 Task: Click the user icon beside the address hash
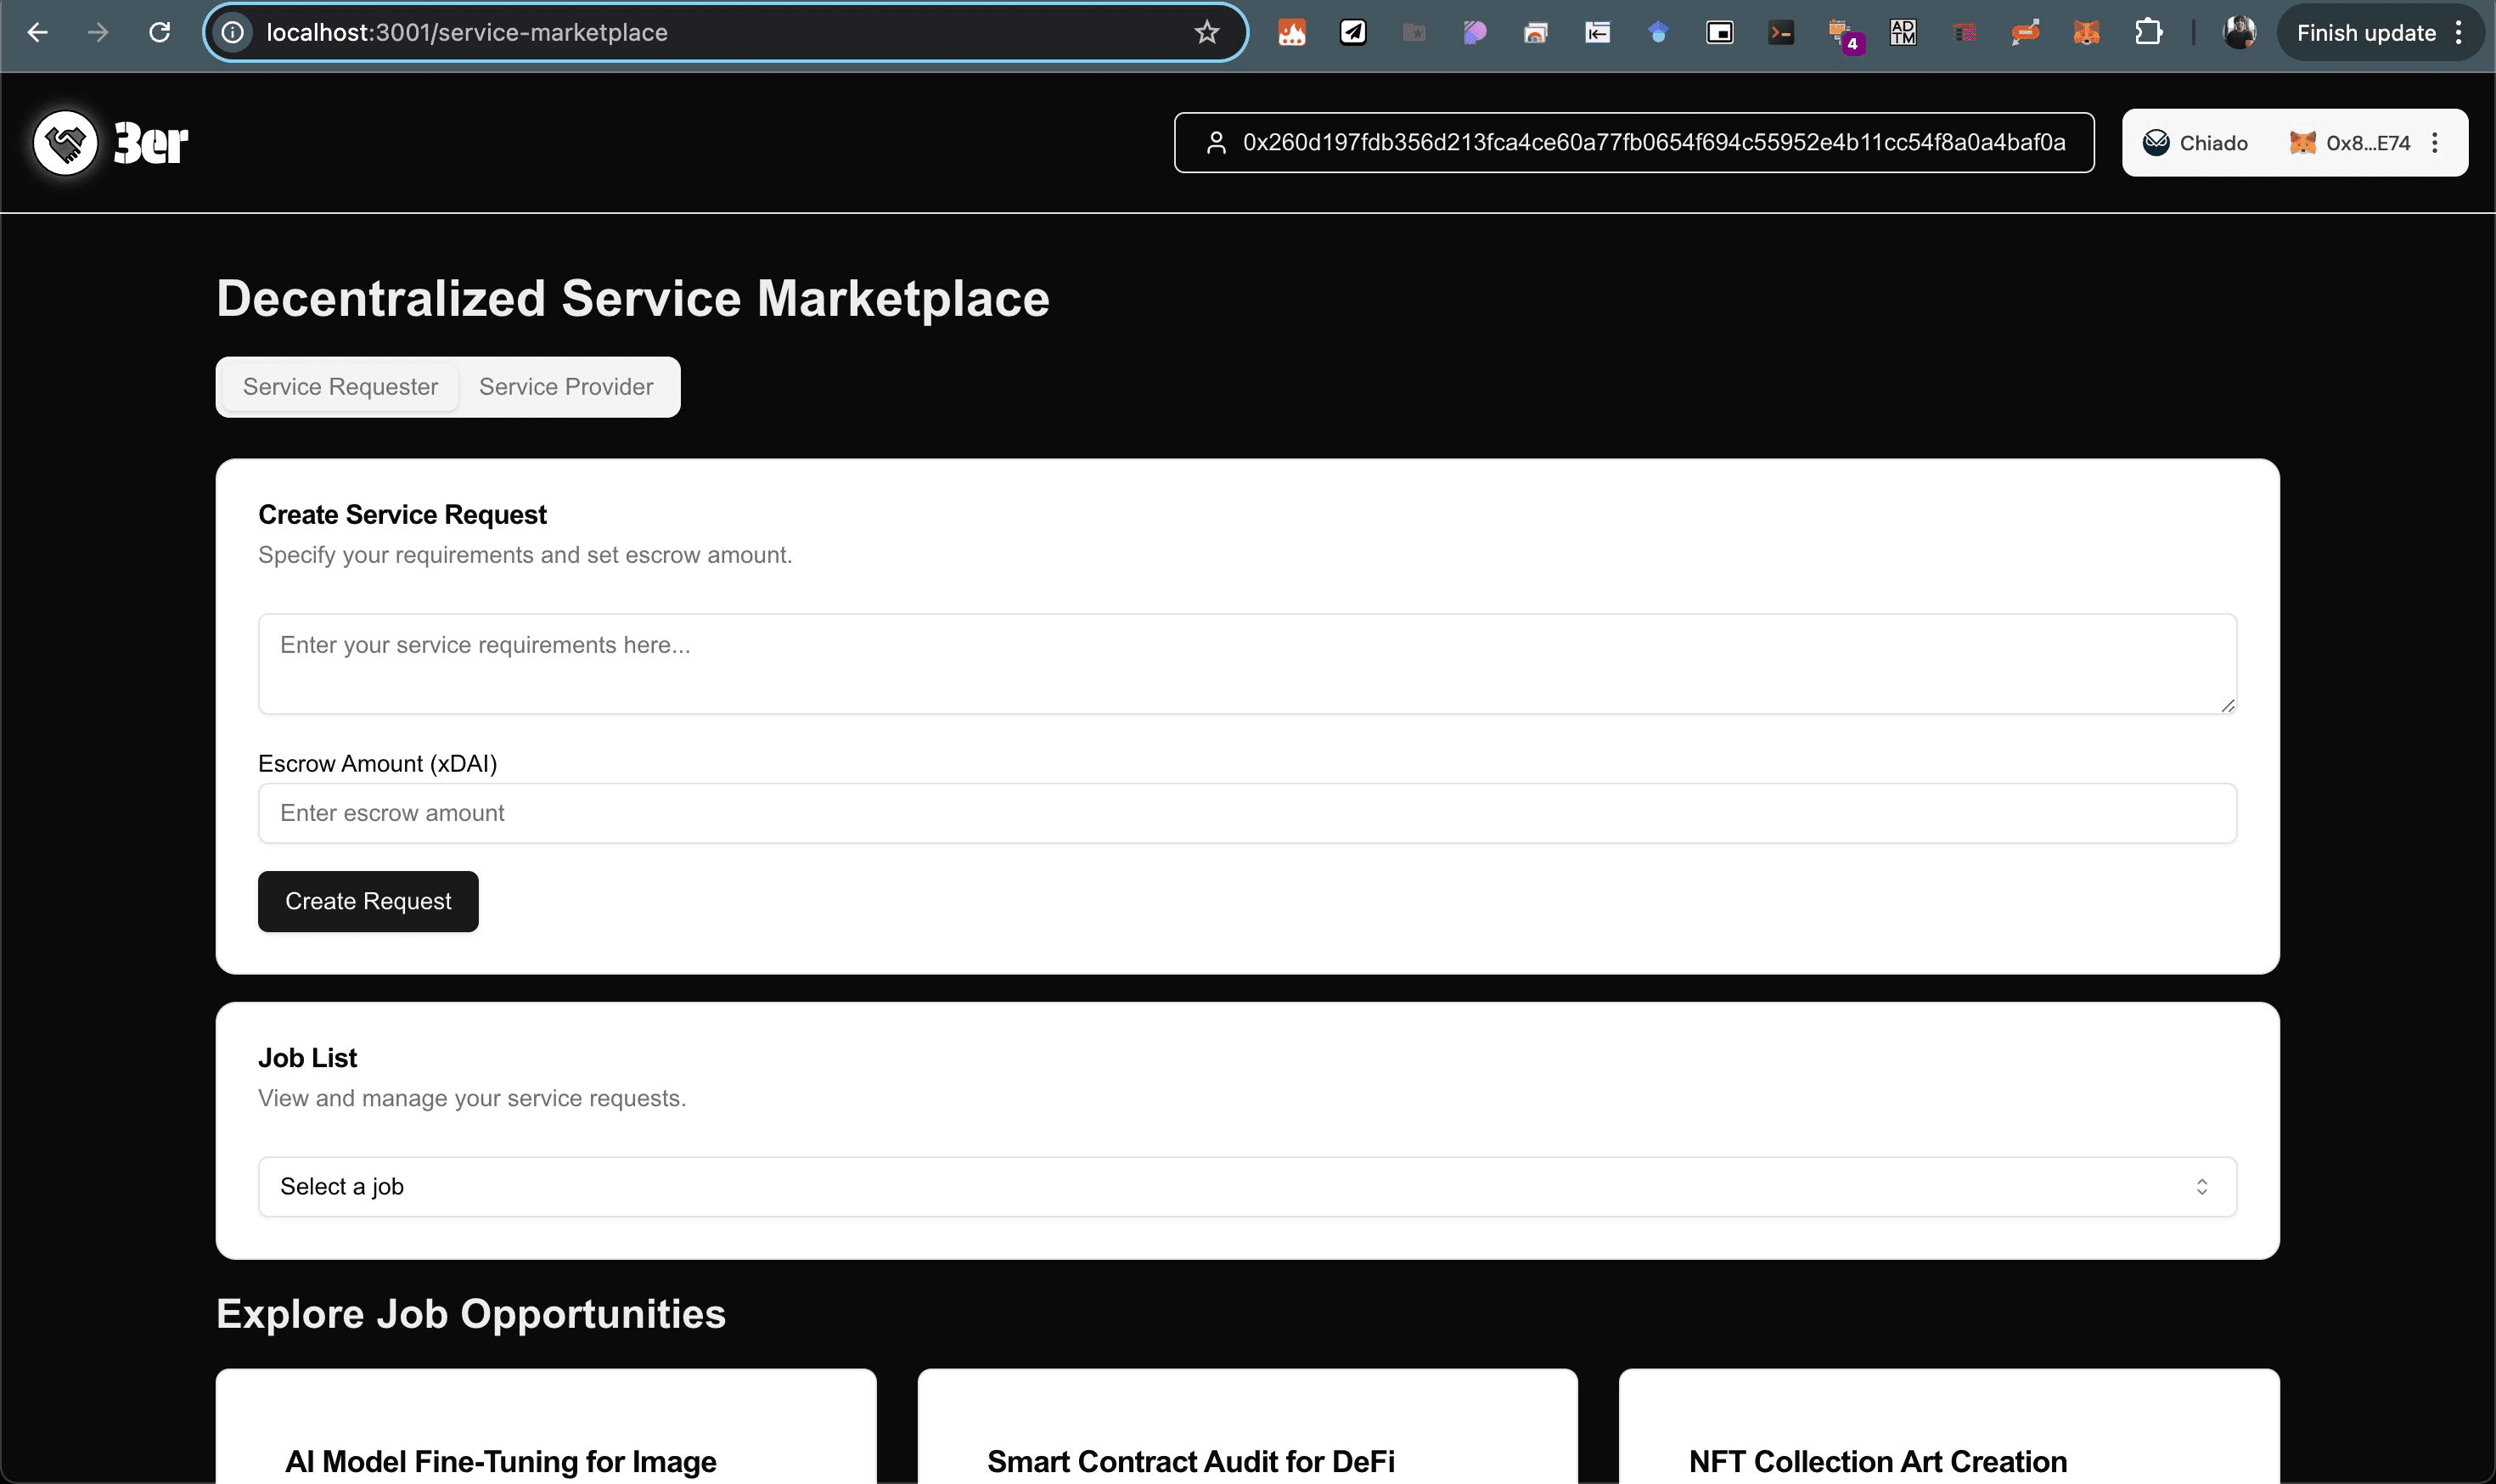(1216, 143)
